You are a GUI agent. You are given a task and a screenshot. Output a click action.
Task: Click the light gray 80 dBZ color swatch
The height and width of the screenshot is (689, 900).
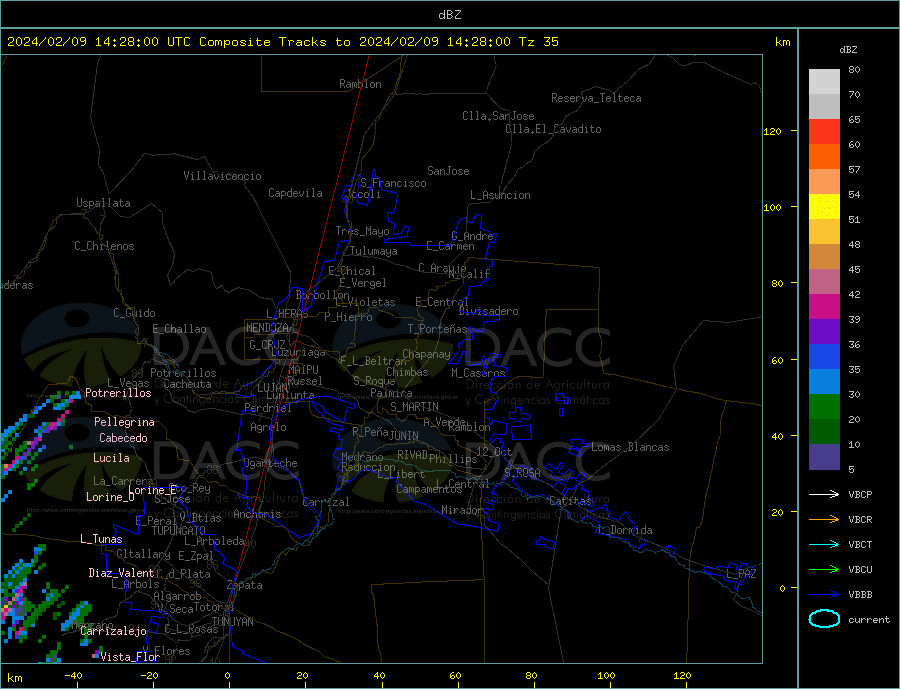tap(824, 82)
